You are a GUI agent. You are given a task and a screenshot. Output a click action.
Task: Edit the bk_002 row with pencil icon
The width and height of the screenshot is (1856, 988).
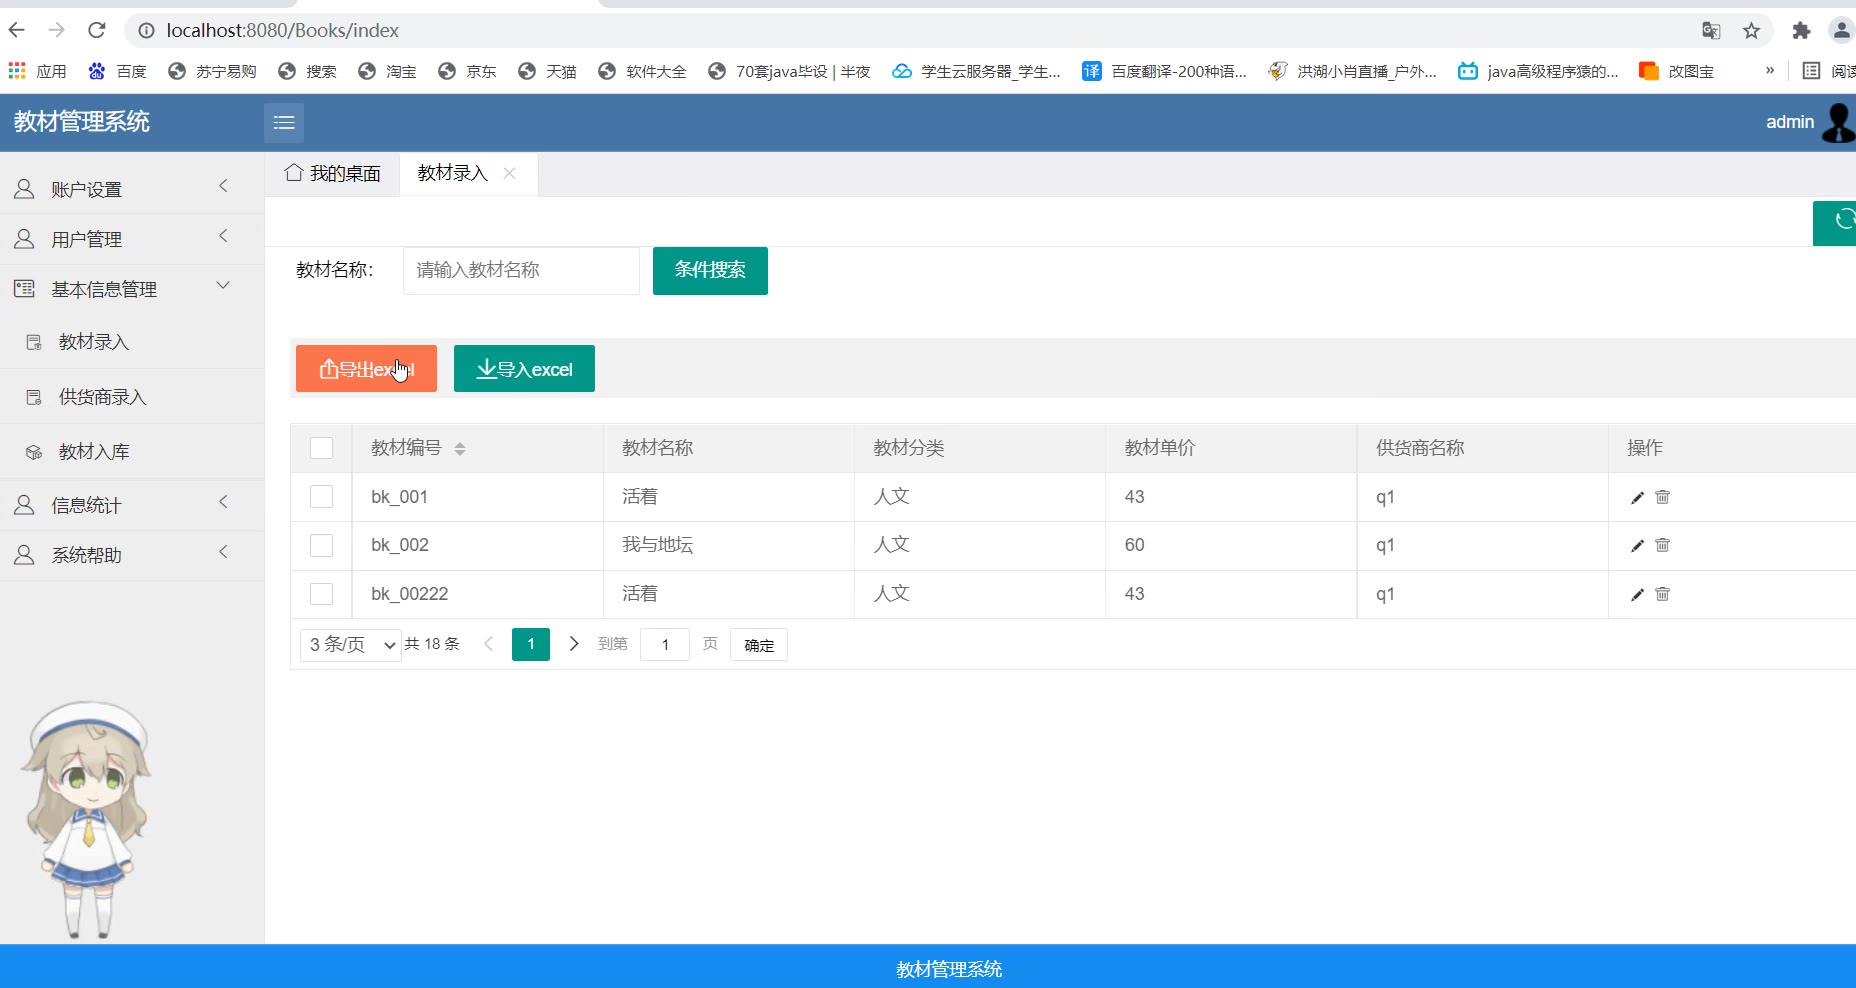[x=1637, y=545]
